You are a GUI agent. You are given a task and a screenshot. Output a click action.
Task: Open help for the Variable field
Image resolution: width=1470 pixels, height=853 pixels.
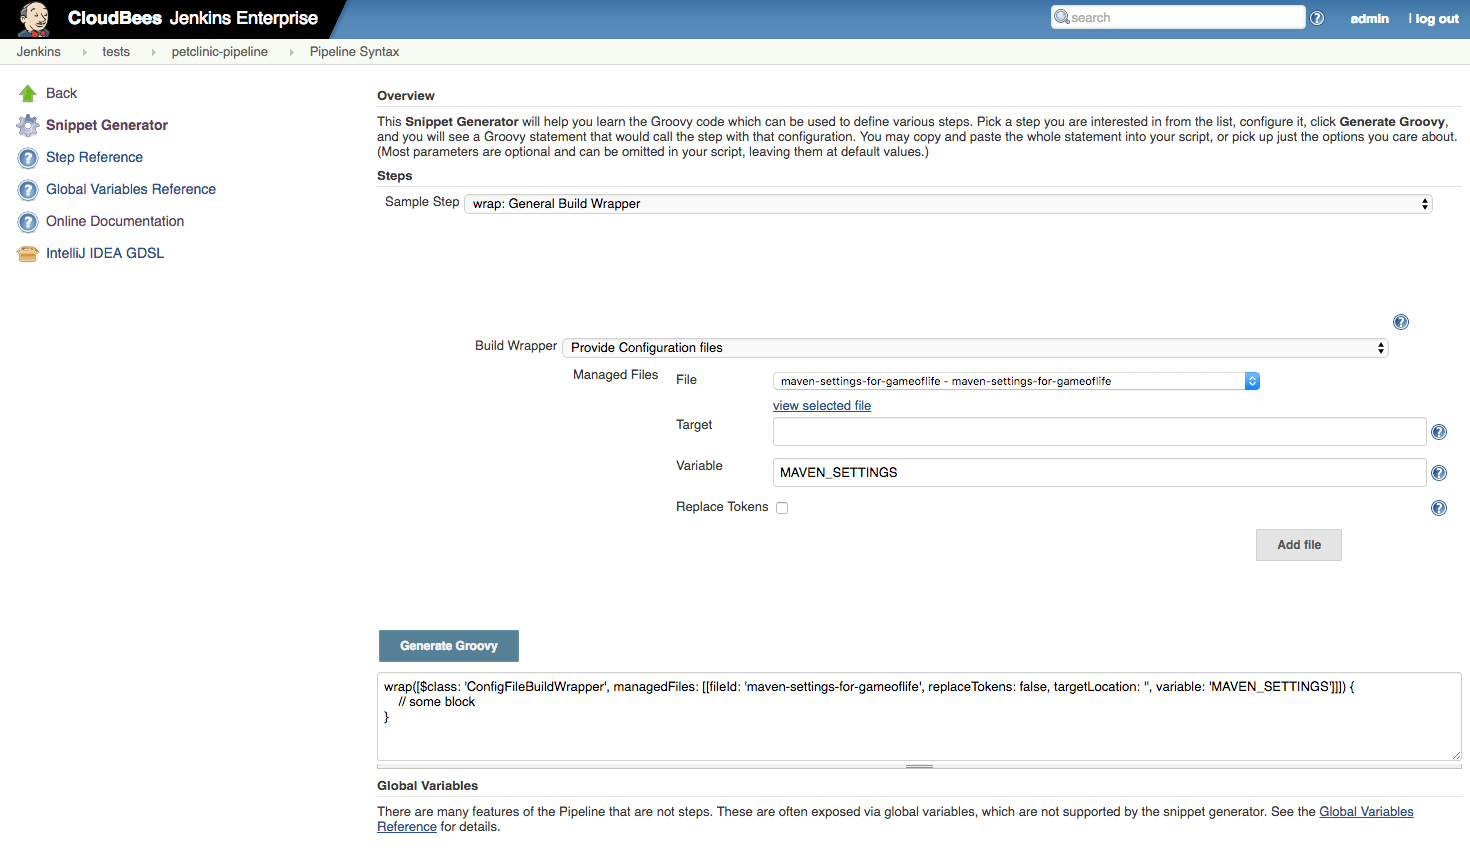[1439, 472]
